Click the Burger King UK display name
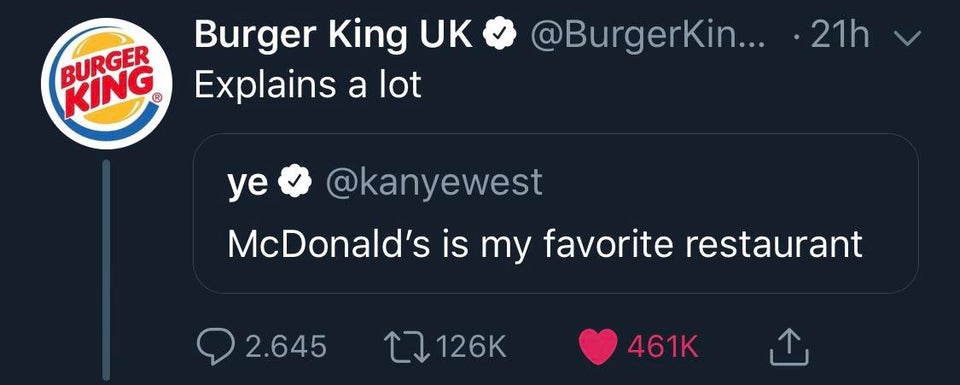 [x=334, y=37]
